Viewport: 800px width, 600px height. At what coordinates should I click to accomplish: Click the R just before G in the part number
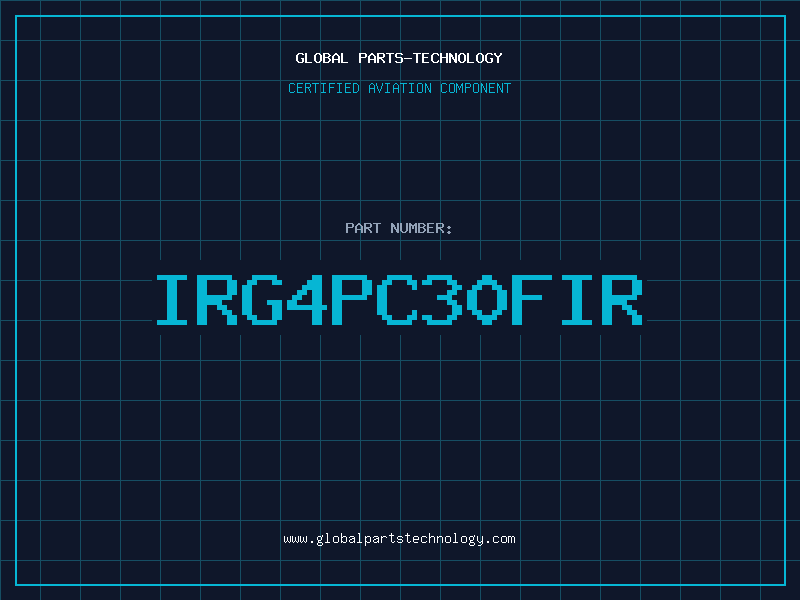217,300
